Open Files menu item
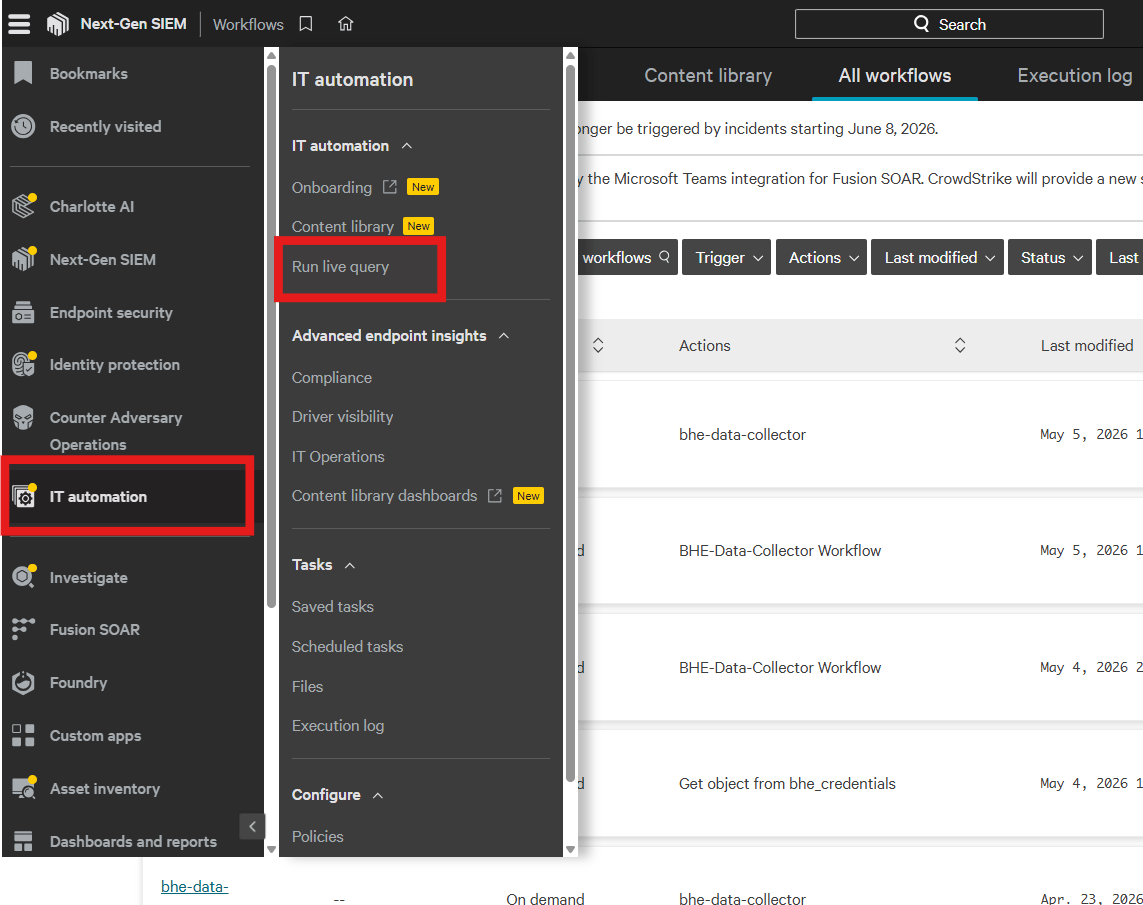Screen dimensions: 1143x905 [x=308, y=686]
